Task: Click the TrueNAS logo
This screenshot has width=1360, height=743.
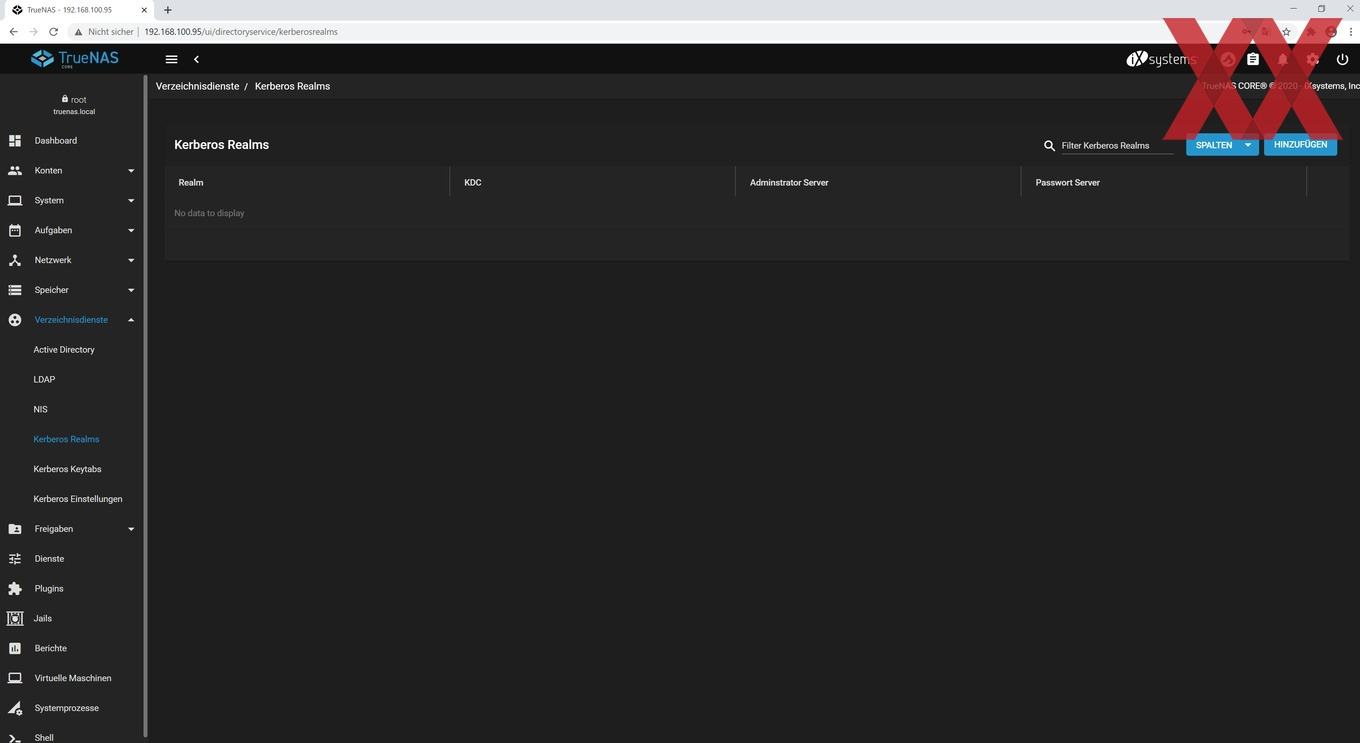Action: pyautogui.click(x=75, y=59)
